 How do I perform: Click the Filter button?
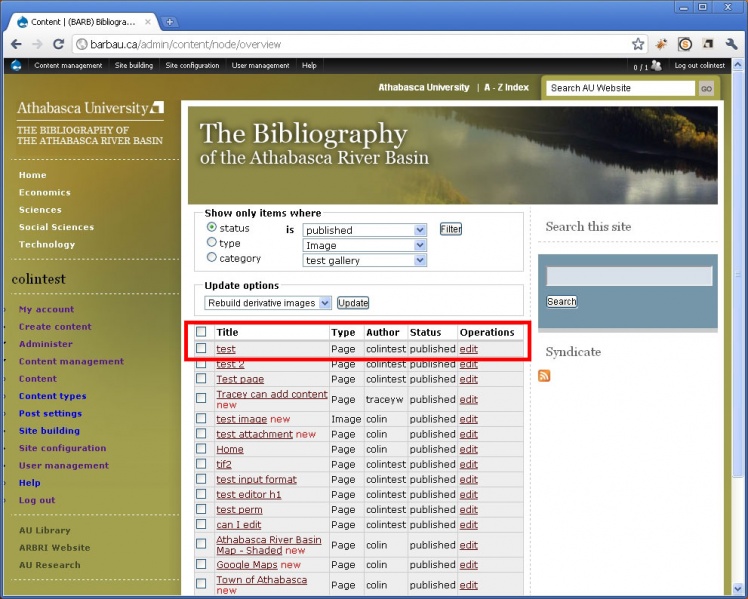click(451, 229)
